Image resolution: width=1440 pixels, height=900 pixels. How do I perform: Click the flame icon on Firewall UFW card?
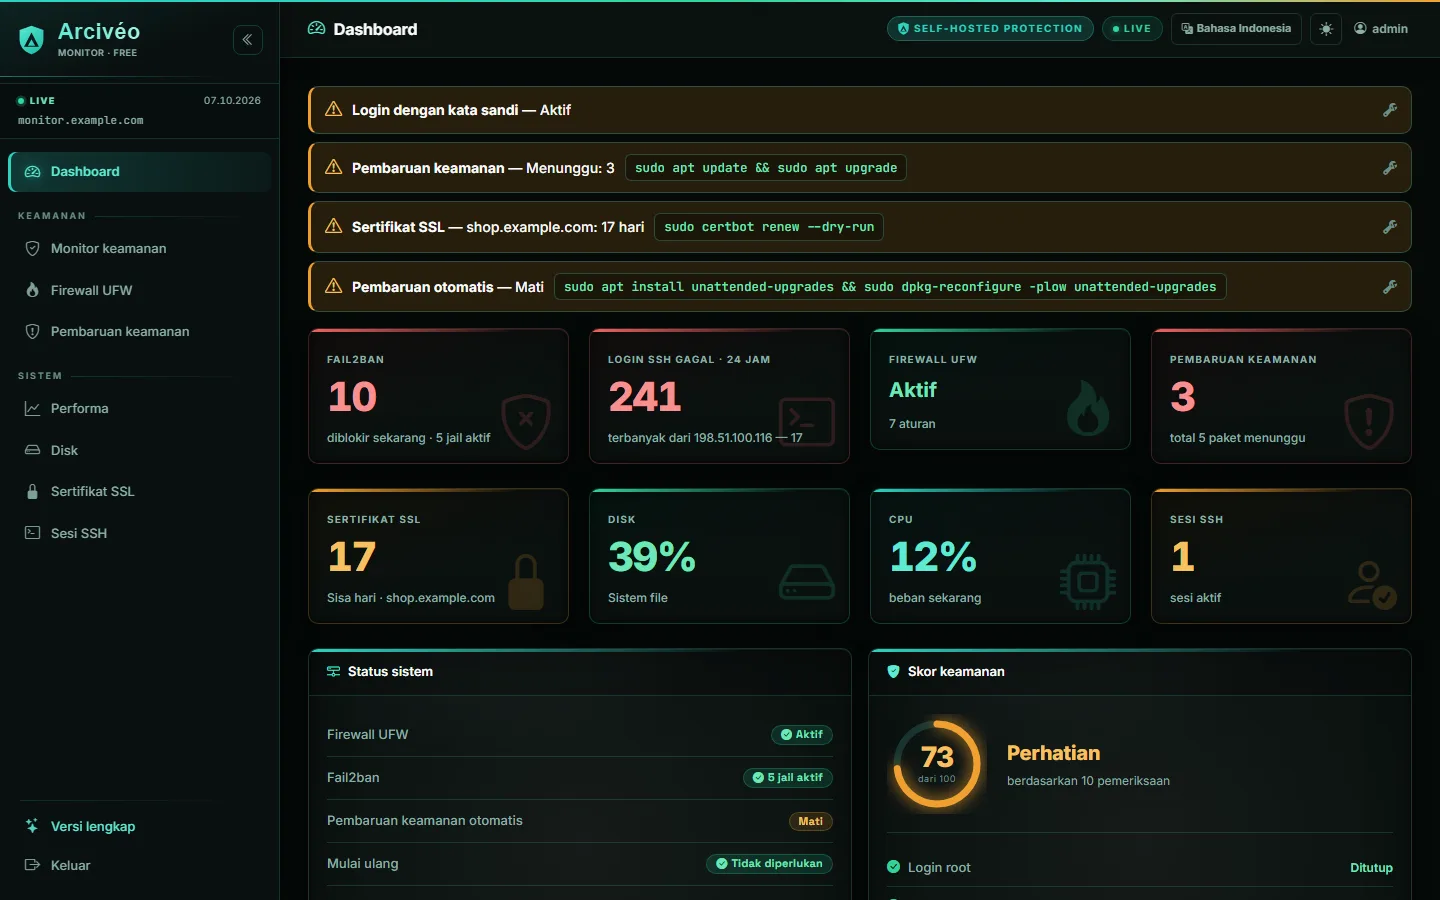pos(1087,408)
